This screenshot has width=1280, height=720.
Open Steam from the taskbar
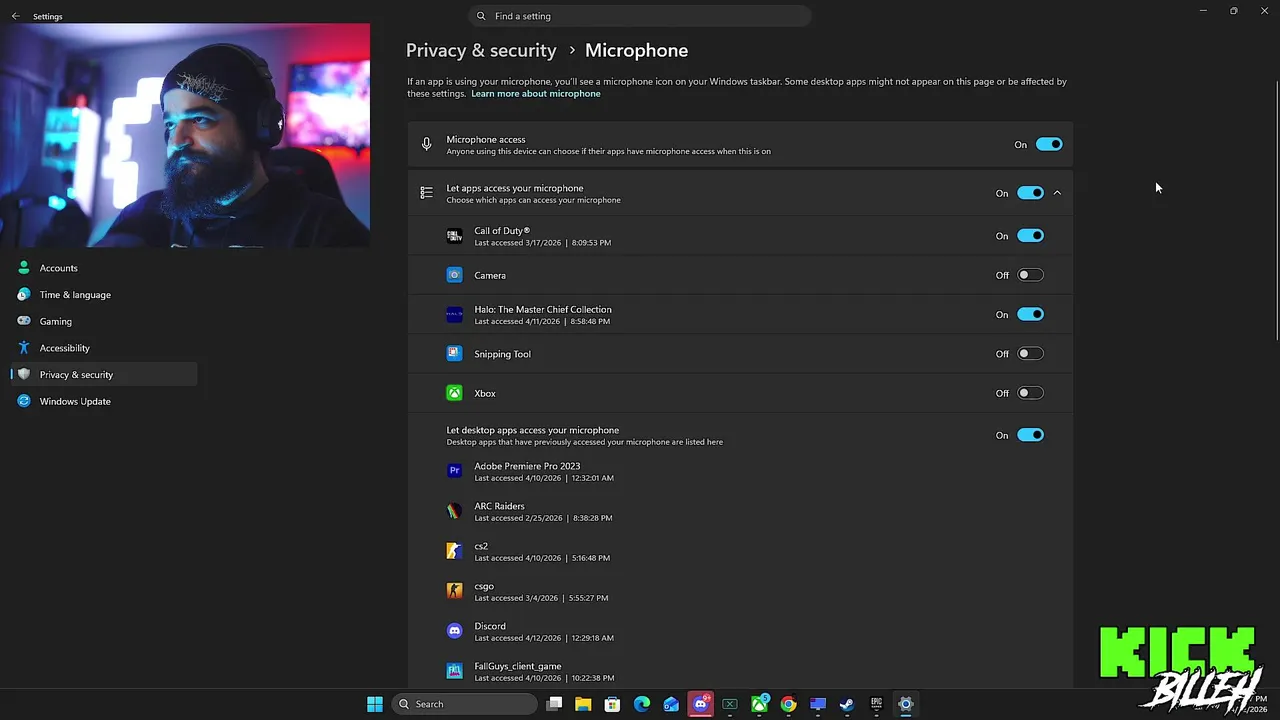(847, 704)
